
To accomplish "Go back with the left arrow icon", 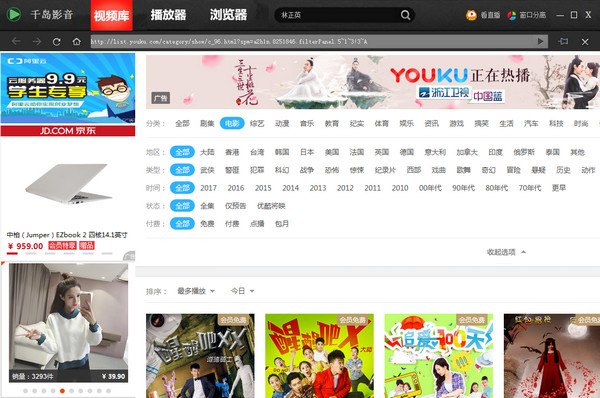I will [16, 41].
